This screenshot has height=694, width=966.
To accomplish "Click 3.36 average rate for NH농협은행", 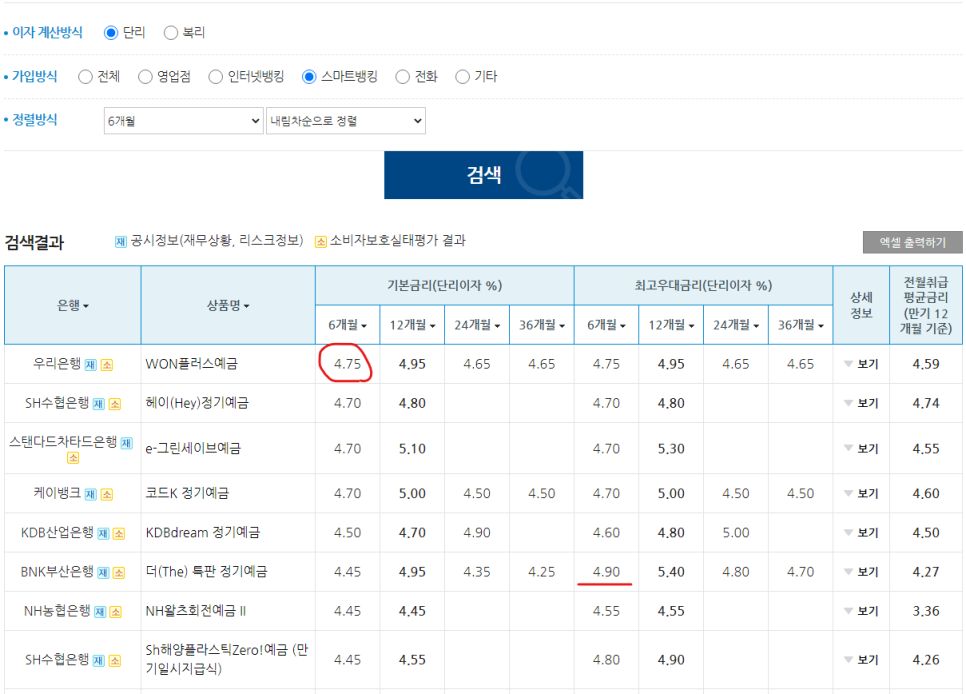I will (x=925, y=611).
